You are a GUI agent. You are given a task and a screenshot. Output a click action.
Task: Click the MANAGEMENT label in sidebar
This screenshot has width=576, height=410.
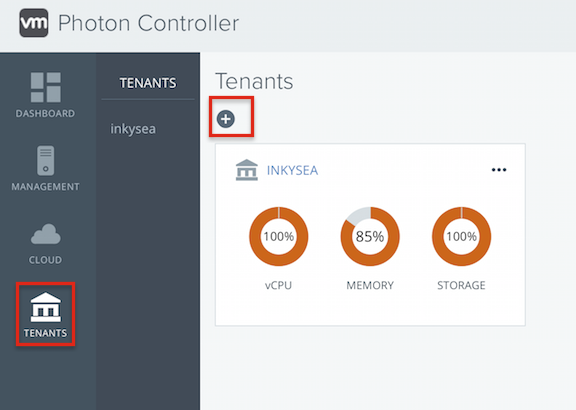[46, 187]
